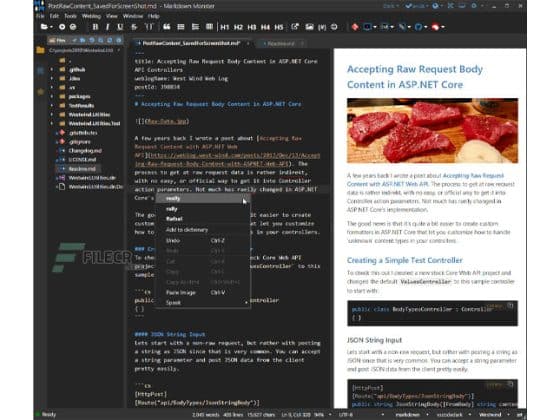Apply H1 heading button
Screen dimensions: 560x420
[225, 27]
